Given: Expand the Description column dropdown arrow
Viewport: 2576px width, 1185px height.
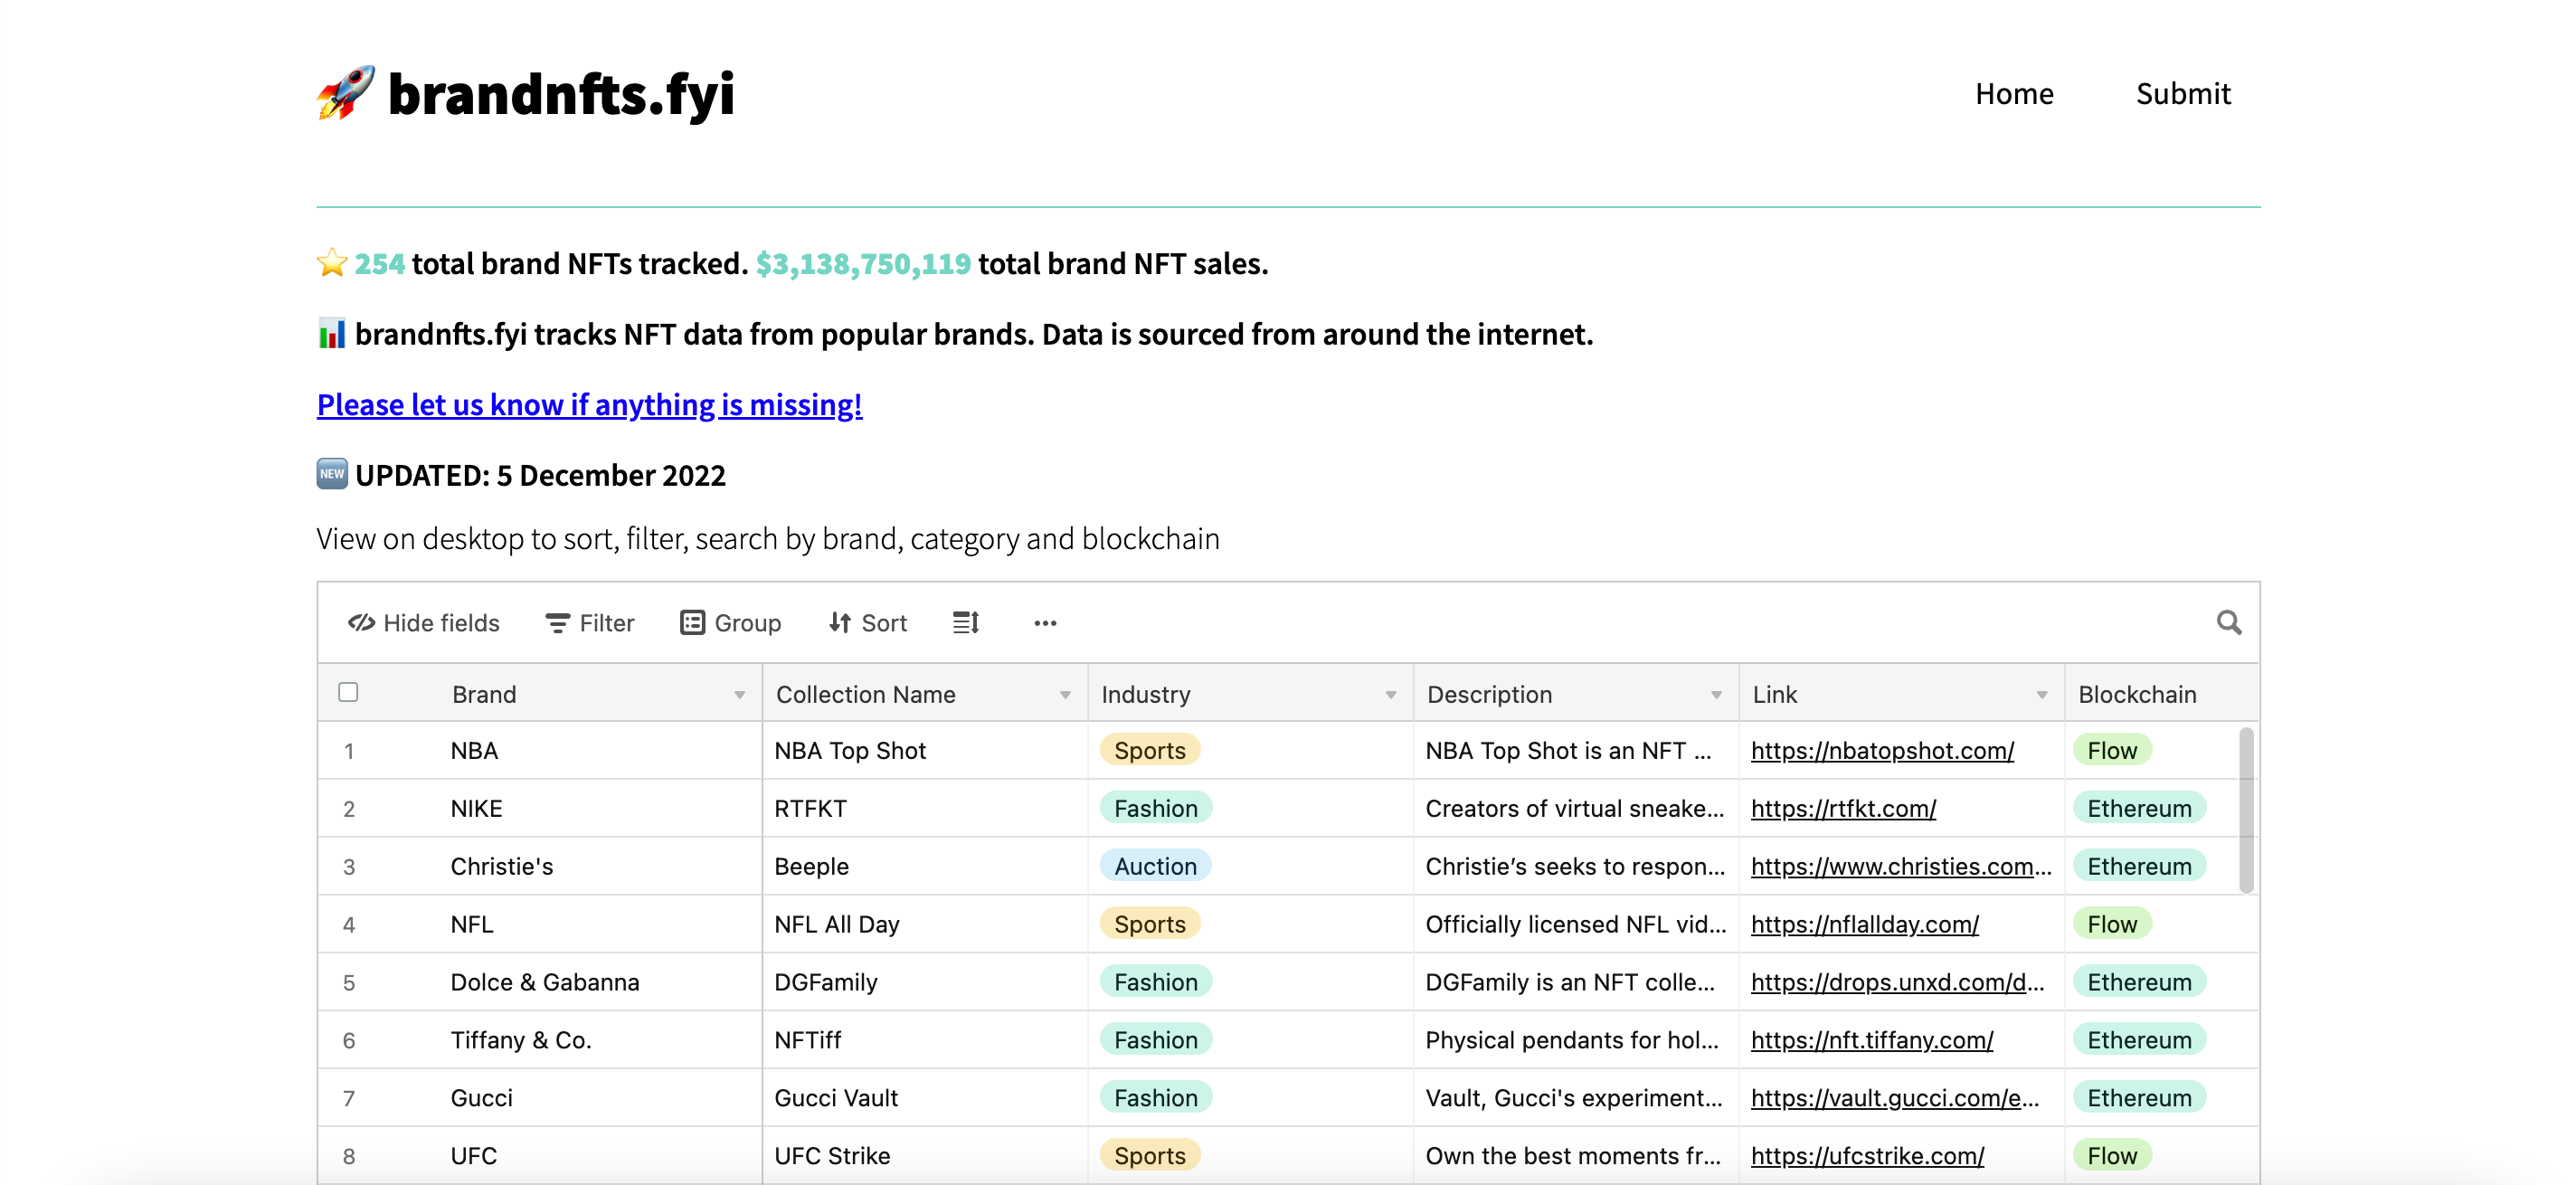Looking at the screenshot, I should pyautogui.click(x=1716, y=695).
